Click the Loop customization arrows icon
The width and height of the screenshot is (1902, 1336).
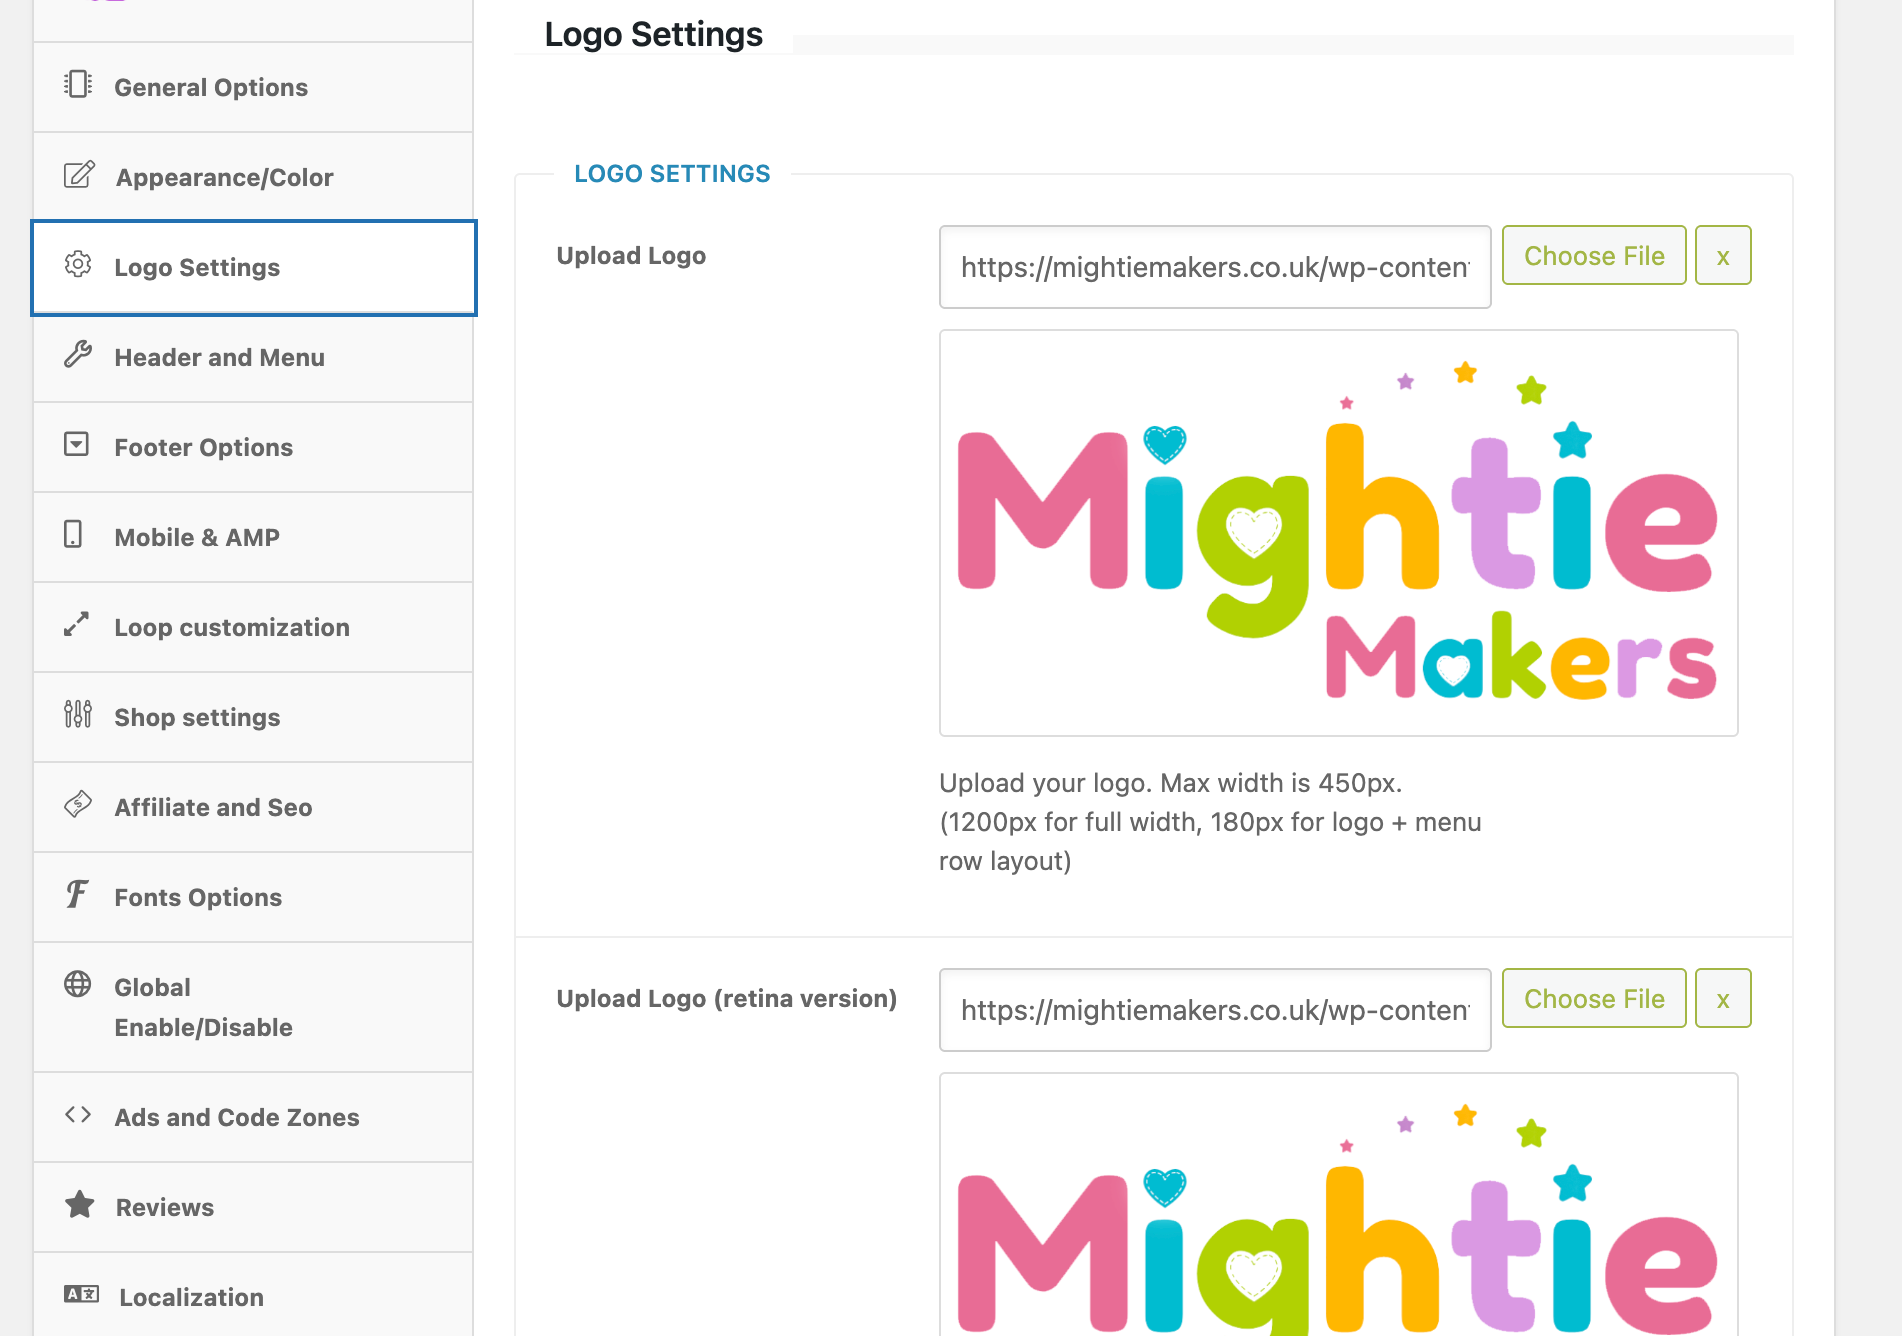tap(76, 624)
